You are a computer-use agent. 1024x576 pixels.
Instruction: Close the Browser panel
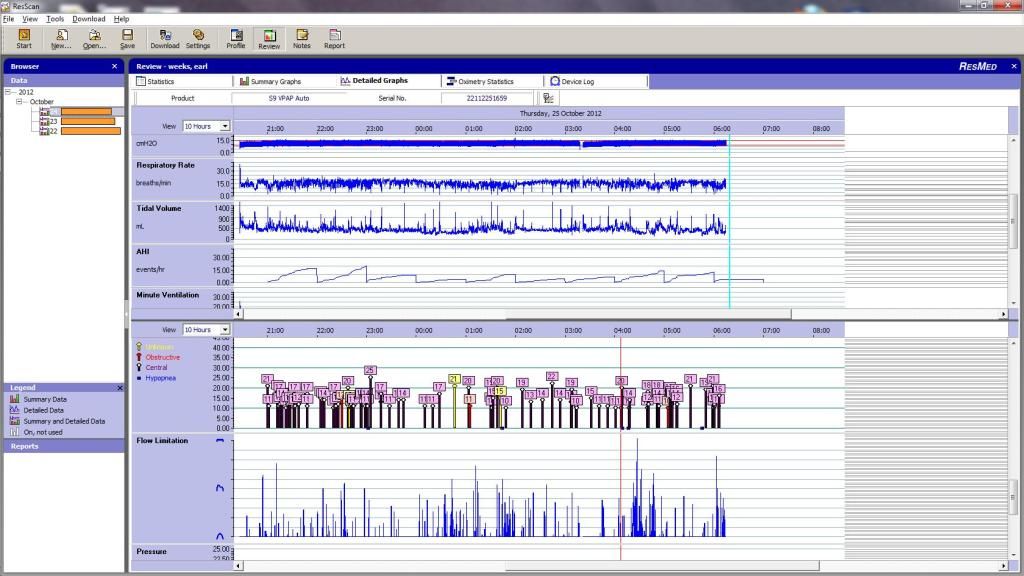[115, 67]
